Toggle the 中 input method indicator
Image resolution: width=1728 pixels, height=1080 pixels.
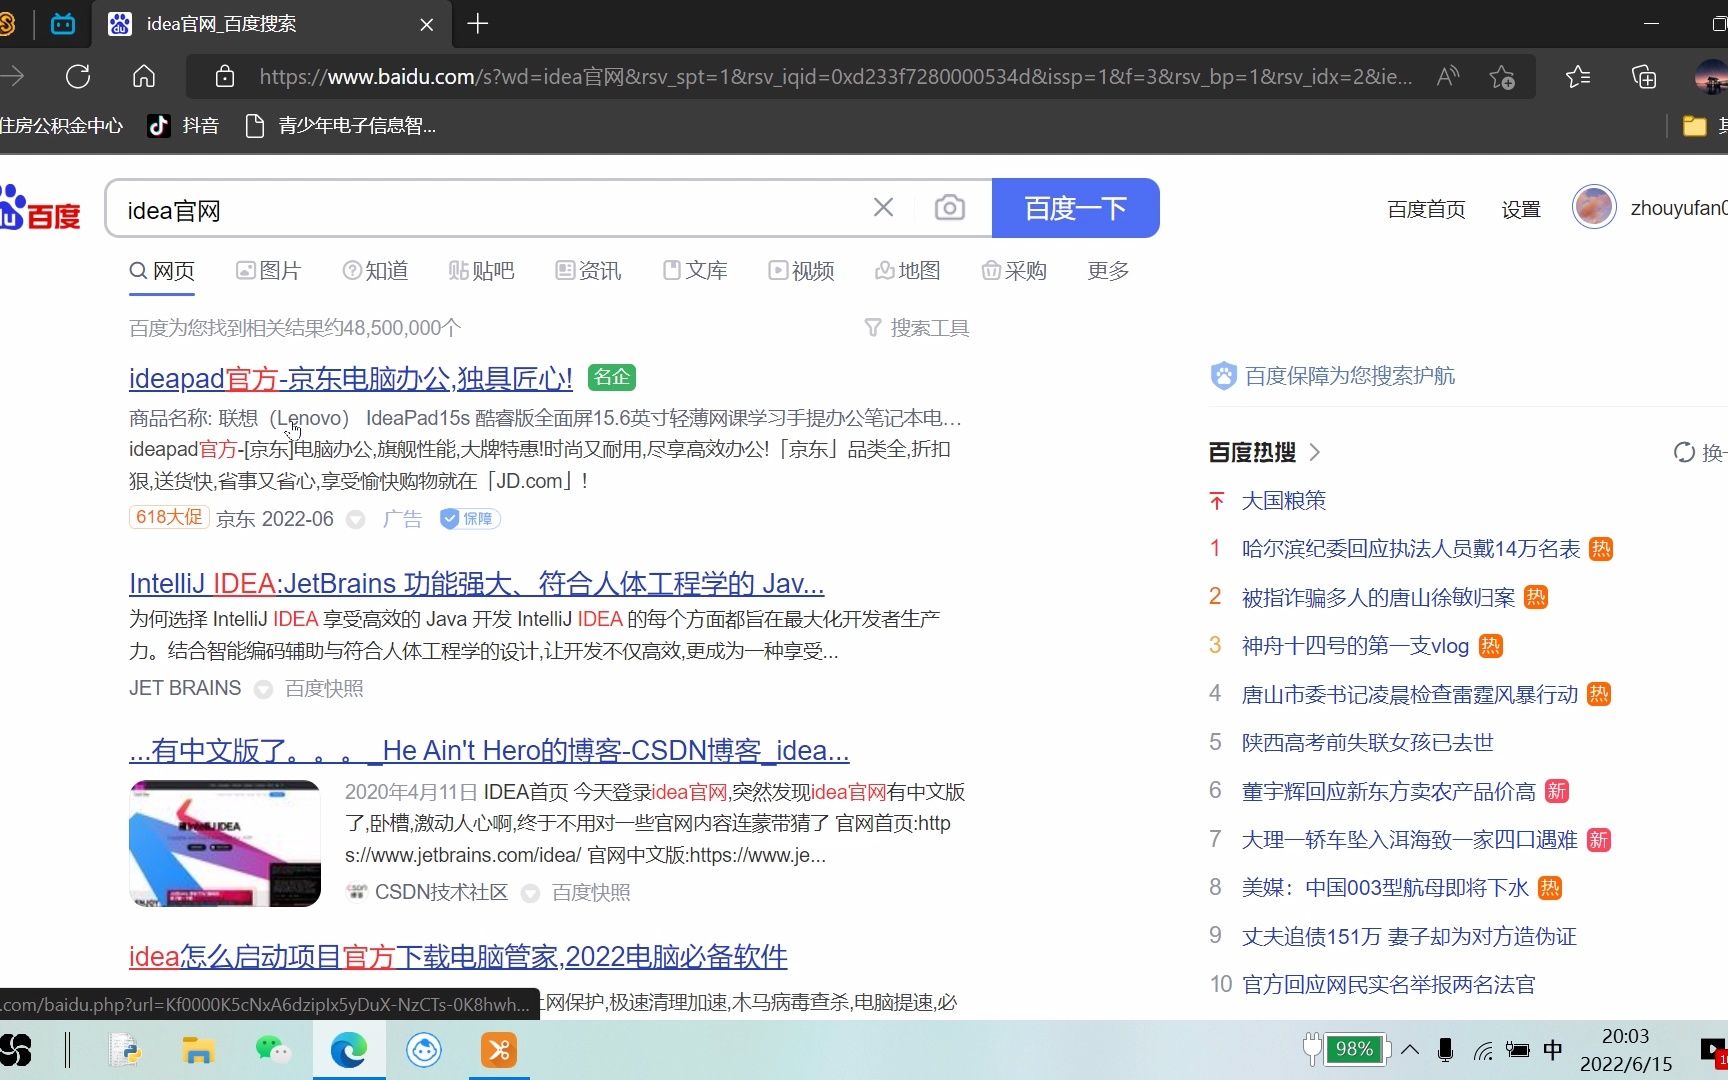click(1552, 1050)
